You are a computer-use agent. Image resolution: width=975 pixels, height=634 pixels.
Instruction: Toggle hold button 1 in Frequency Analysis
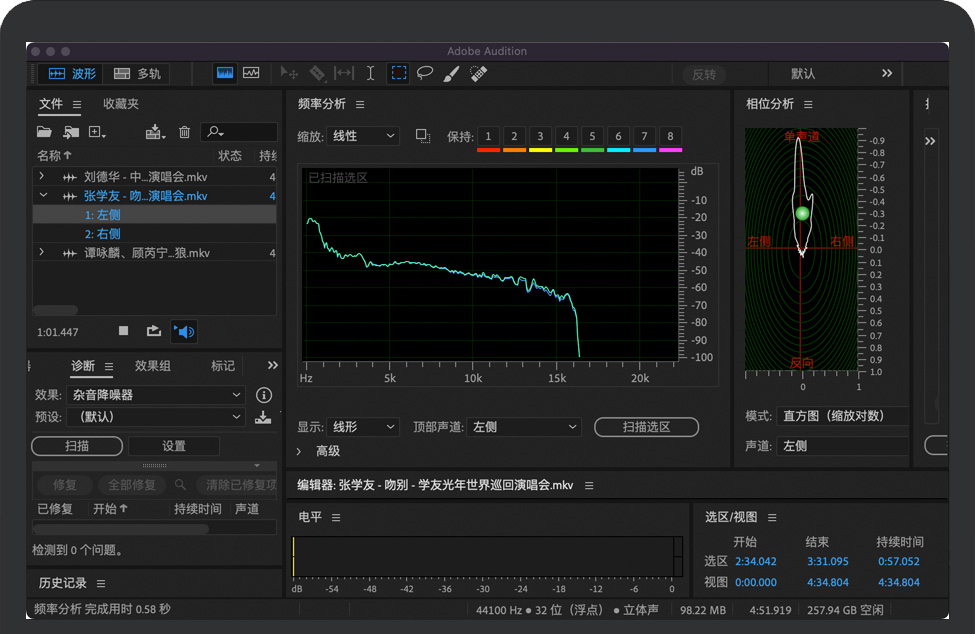click(488, 136)
